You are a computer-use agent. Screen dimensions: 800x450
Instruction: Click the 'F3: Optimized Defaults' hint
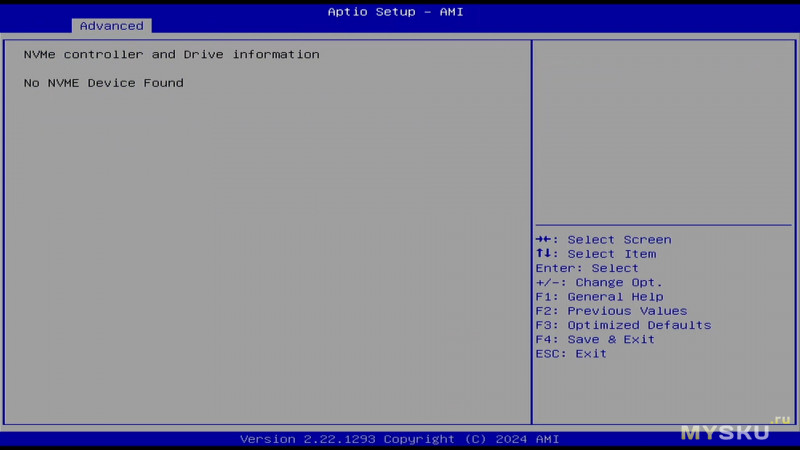[x=623, y=325]
